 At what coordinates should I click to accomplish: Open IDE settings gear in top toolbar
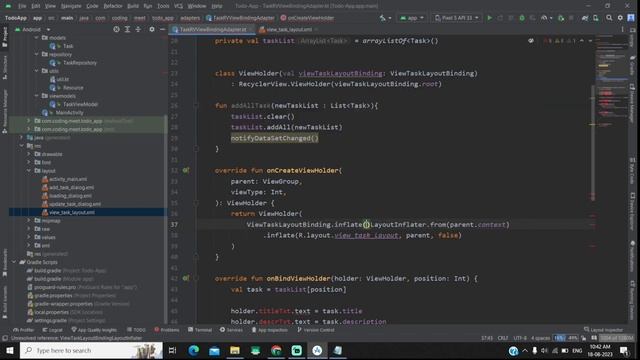click(x=620, y=18)
